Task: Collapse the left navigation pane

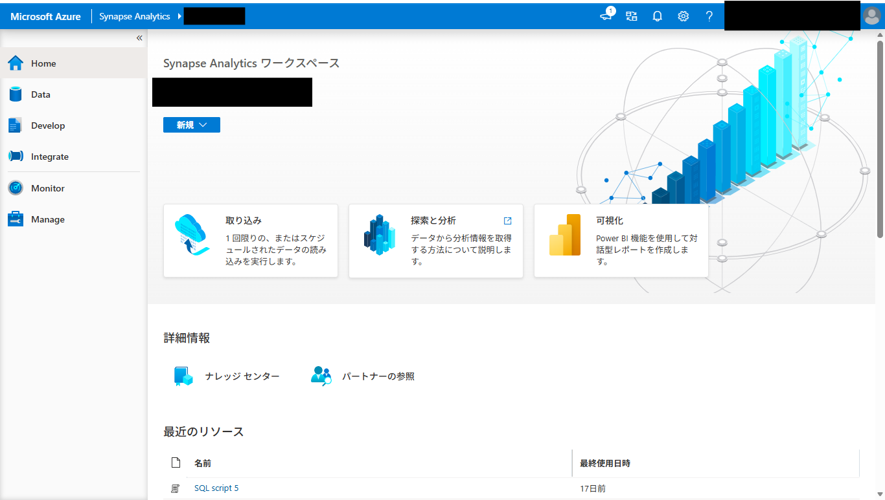Action: tap(139, 38)
